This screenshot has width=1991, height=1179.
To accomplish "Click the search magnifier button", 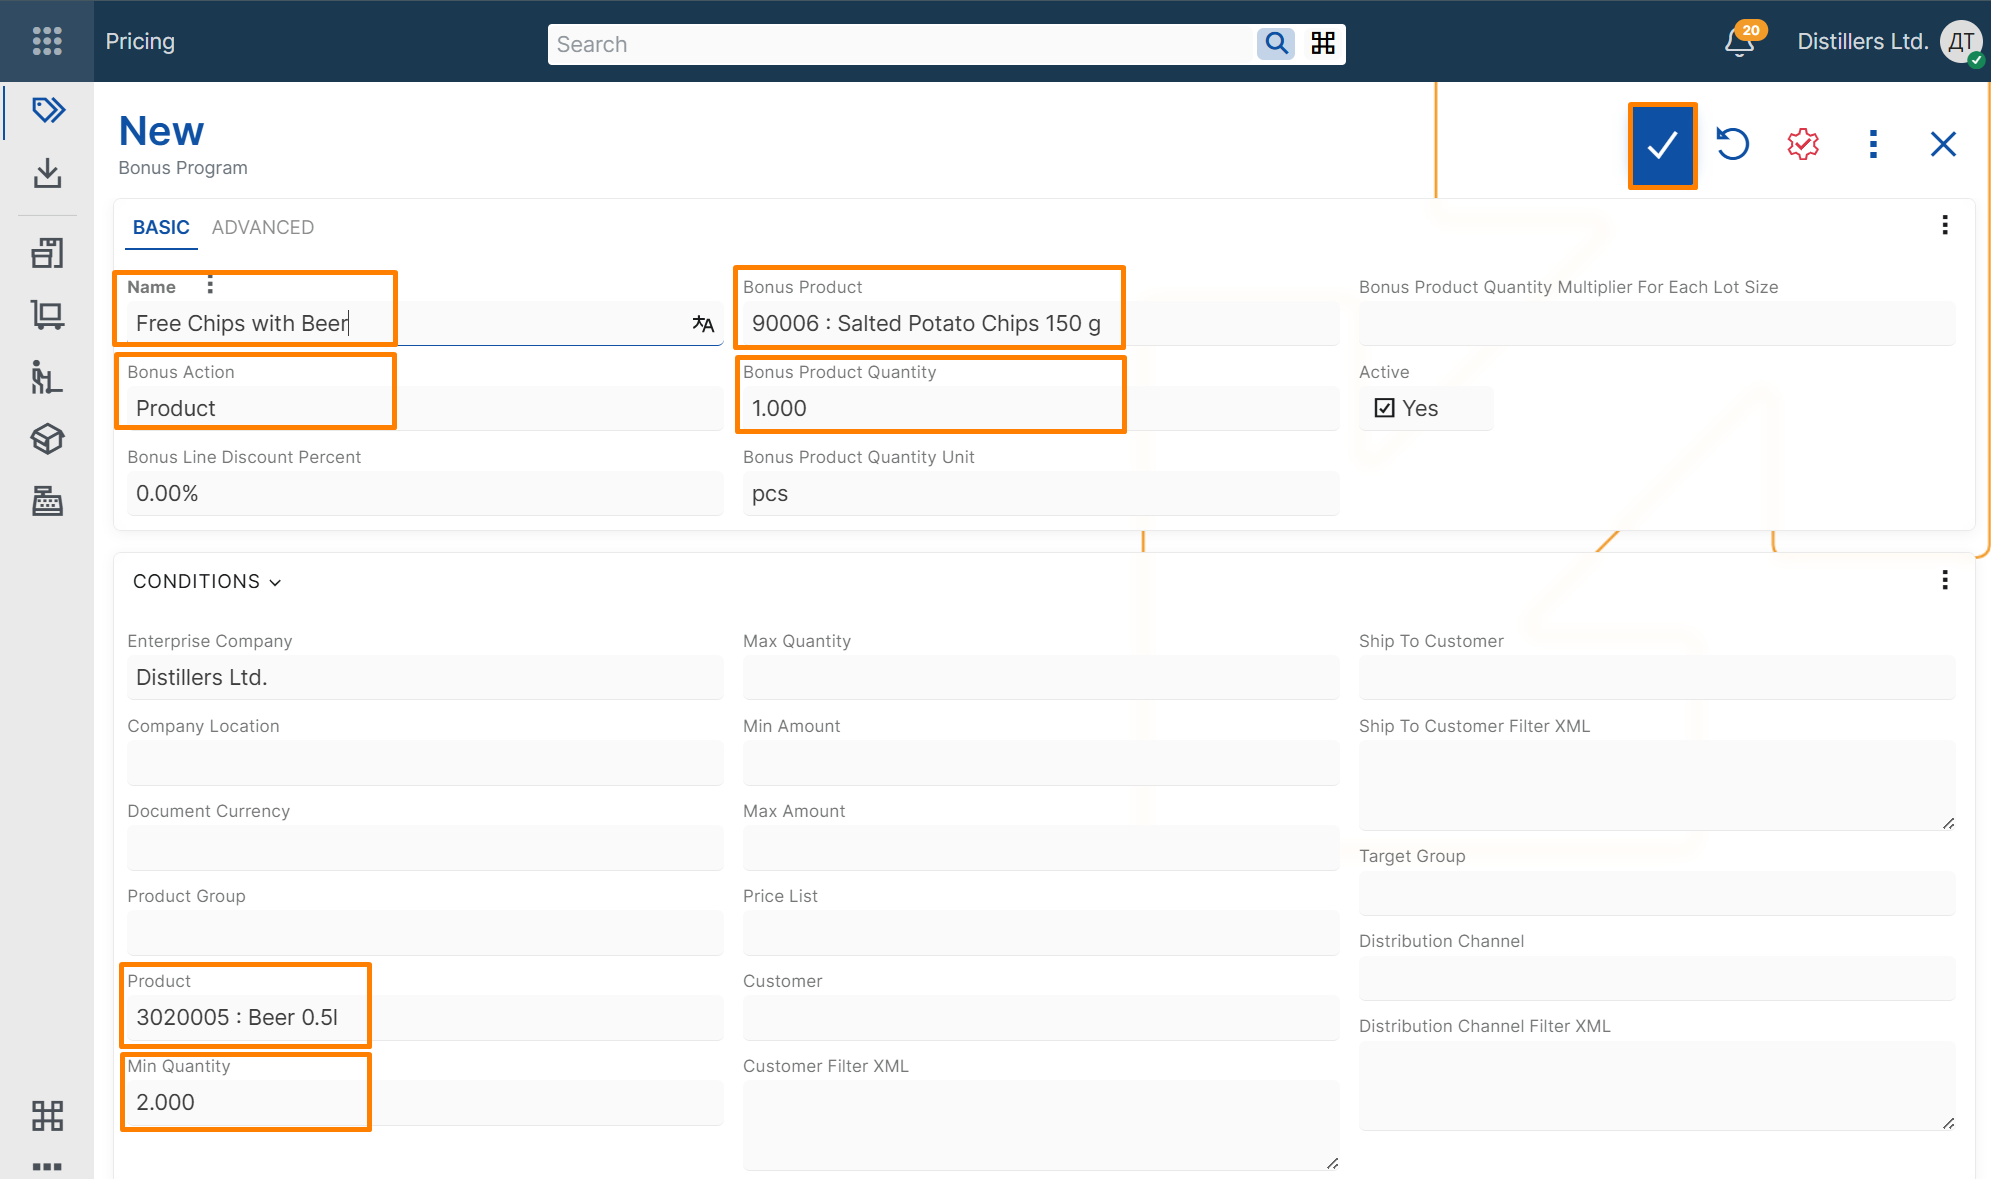I will pos(1276,44).
